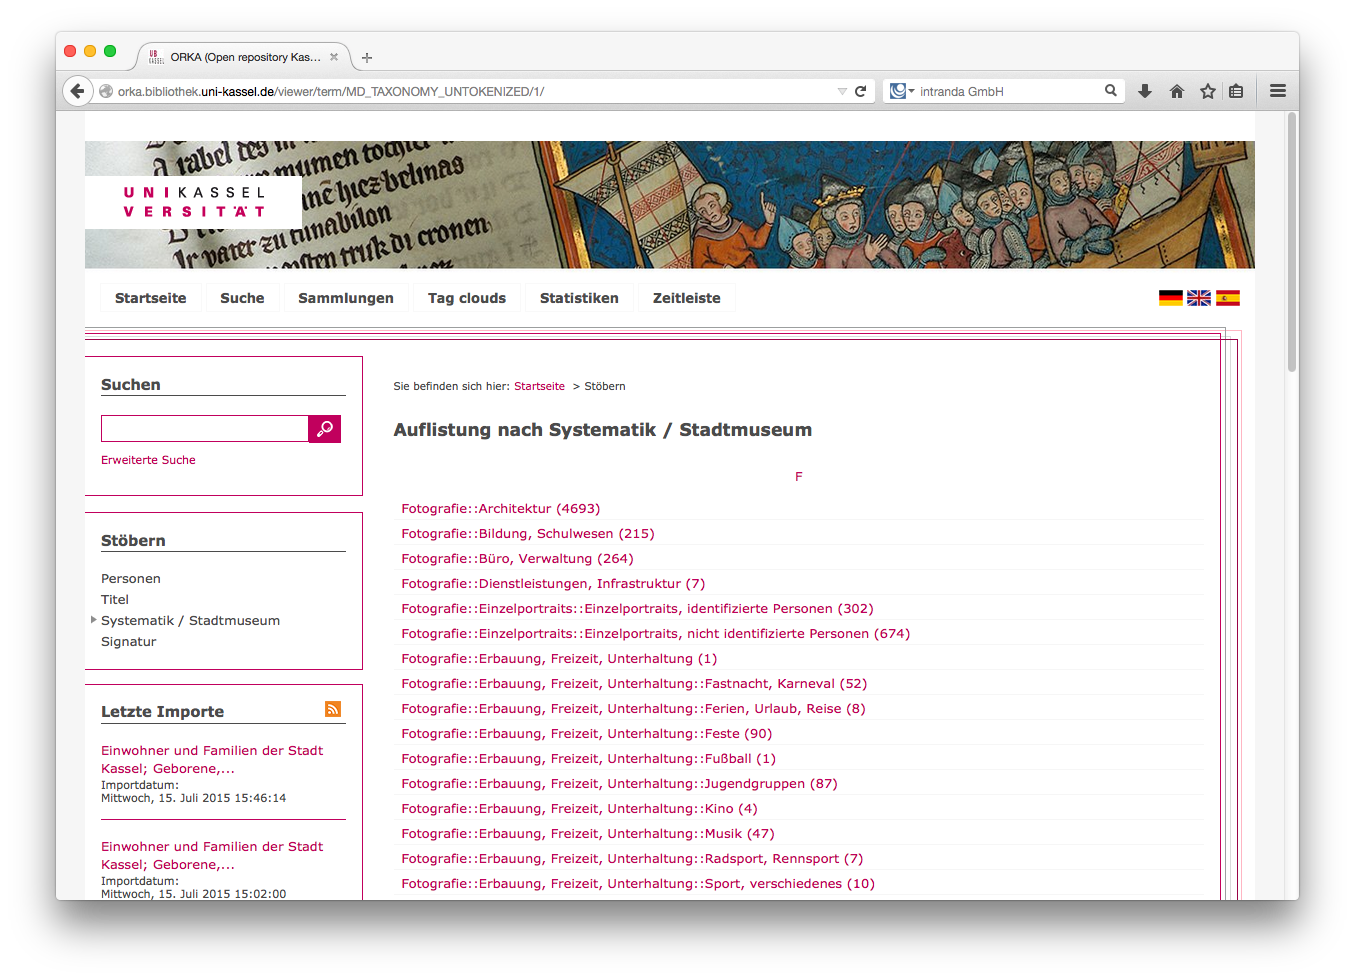Open Unterhaltung::Feste (90) entry

(x=586, y=734)
